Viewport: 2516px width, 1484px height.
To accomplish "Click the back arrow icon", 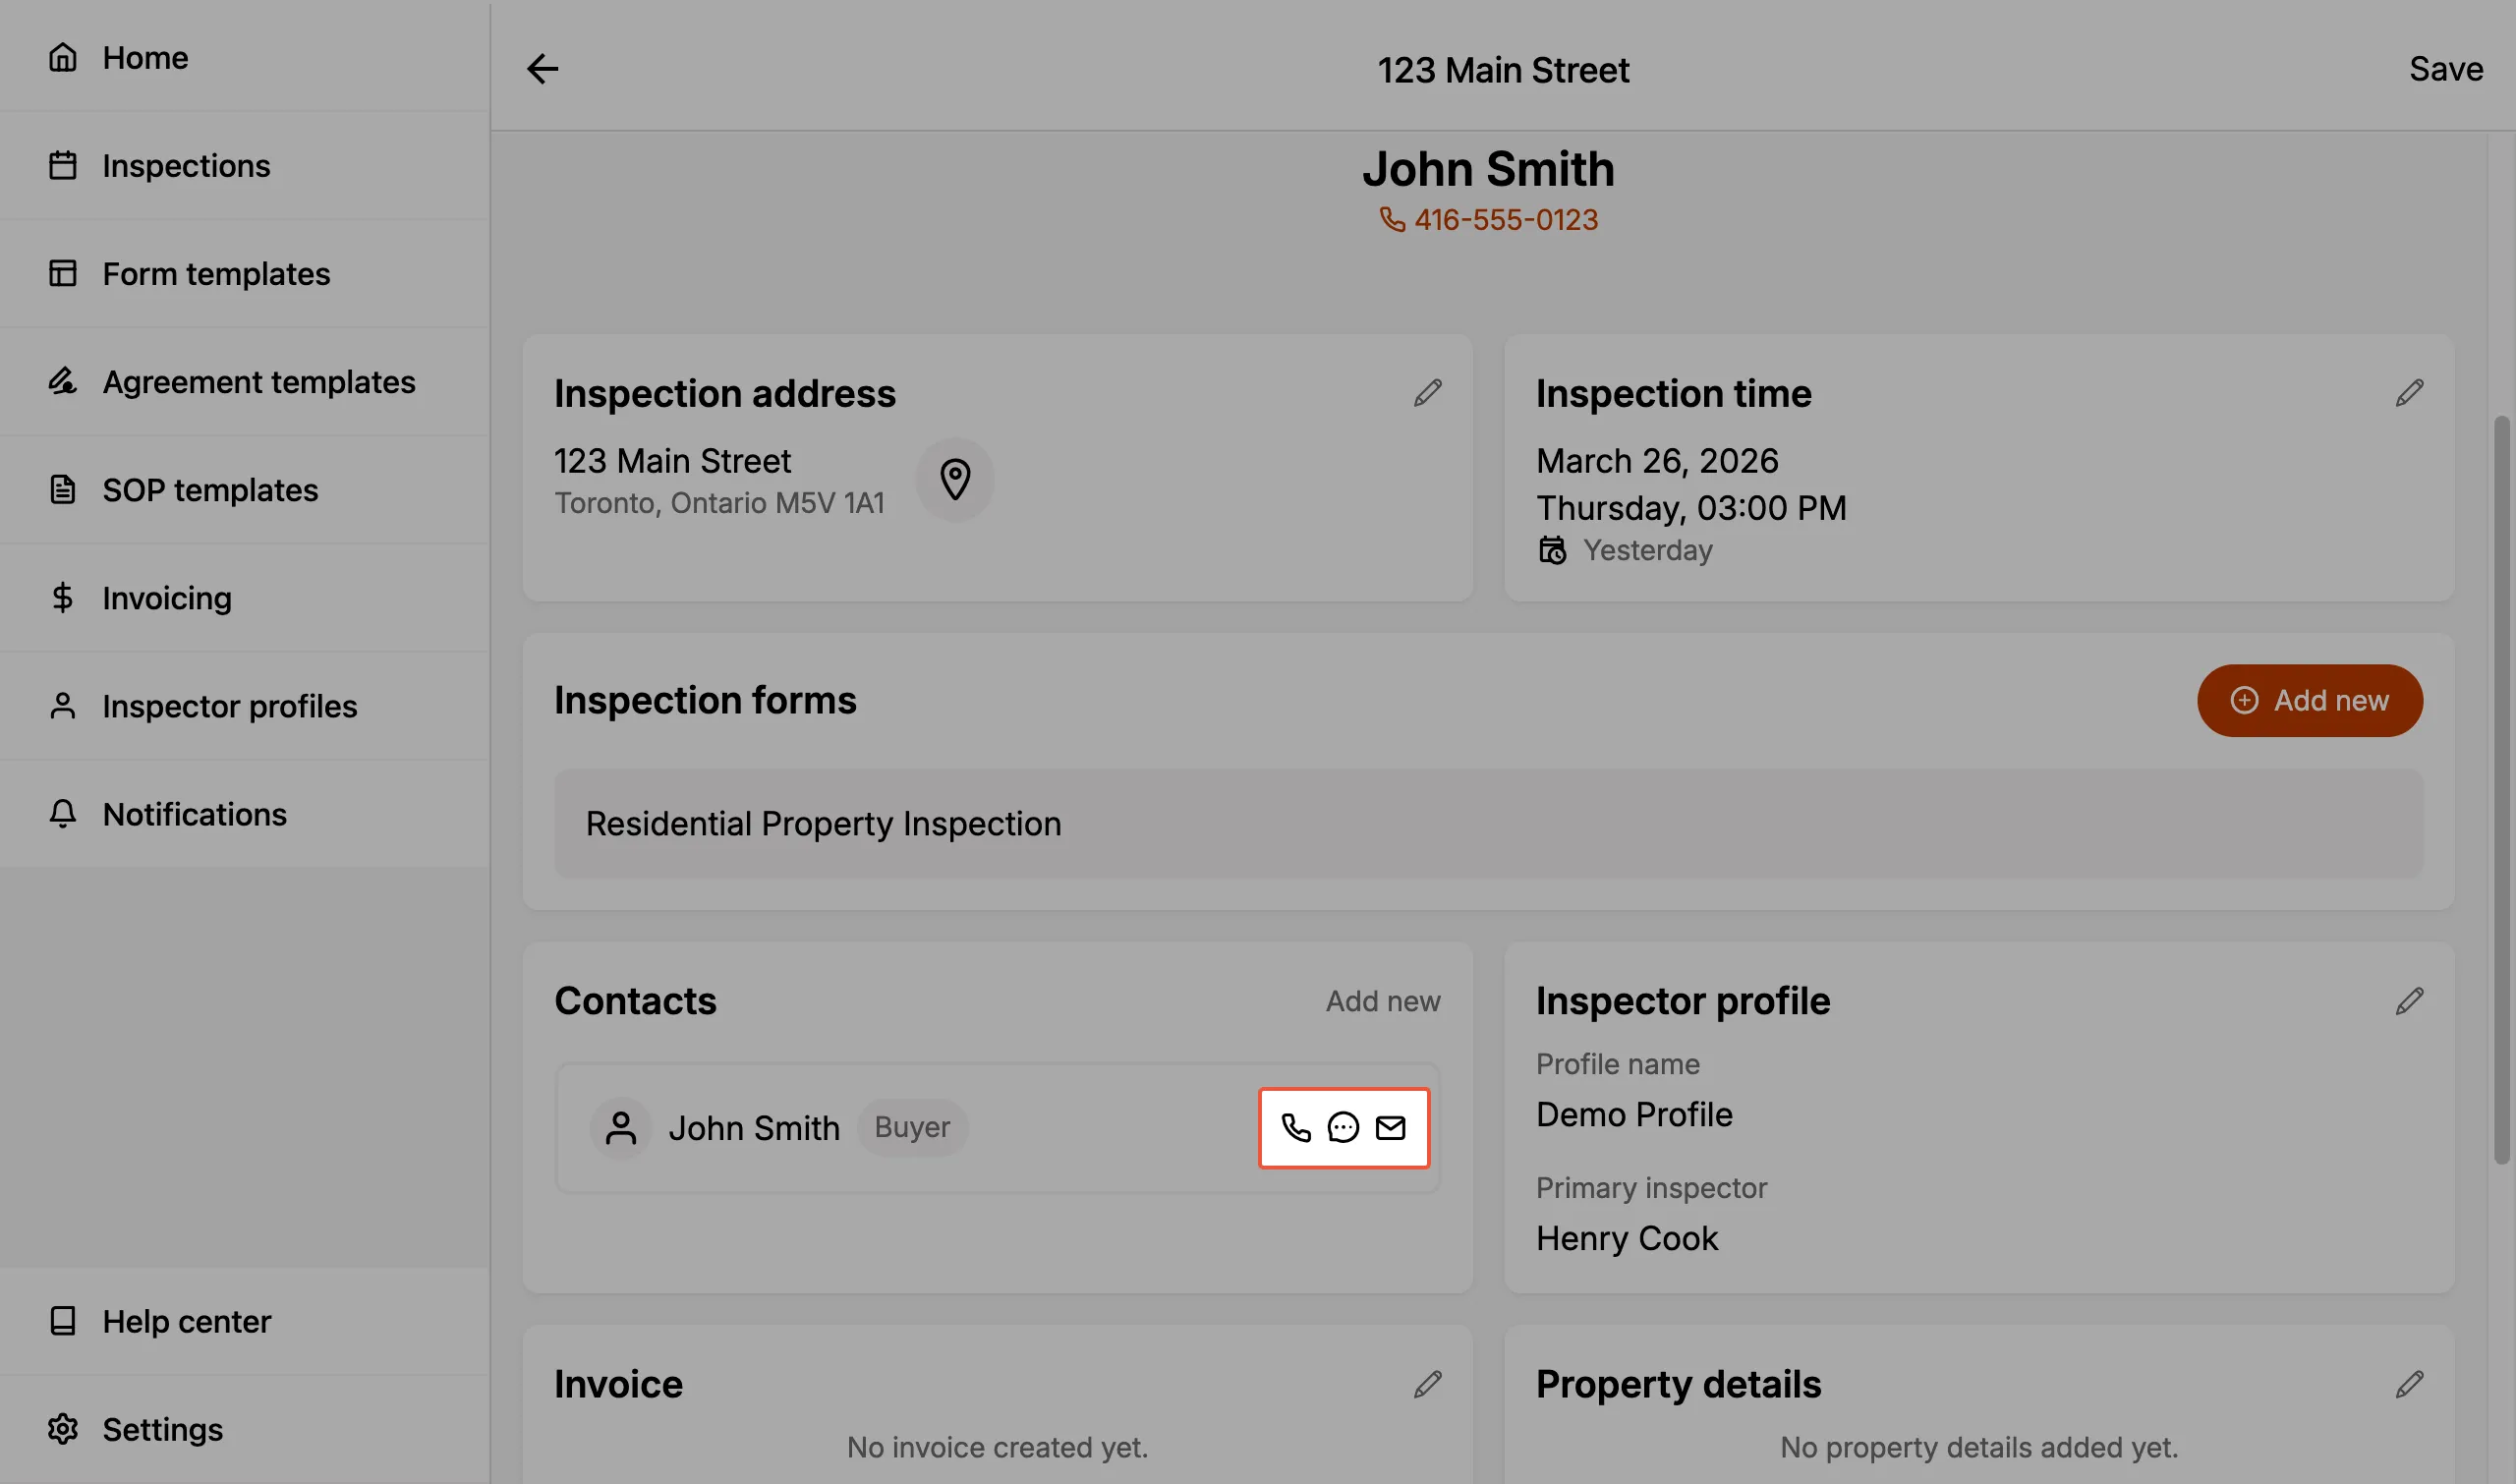I will pos(542,69).
